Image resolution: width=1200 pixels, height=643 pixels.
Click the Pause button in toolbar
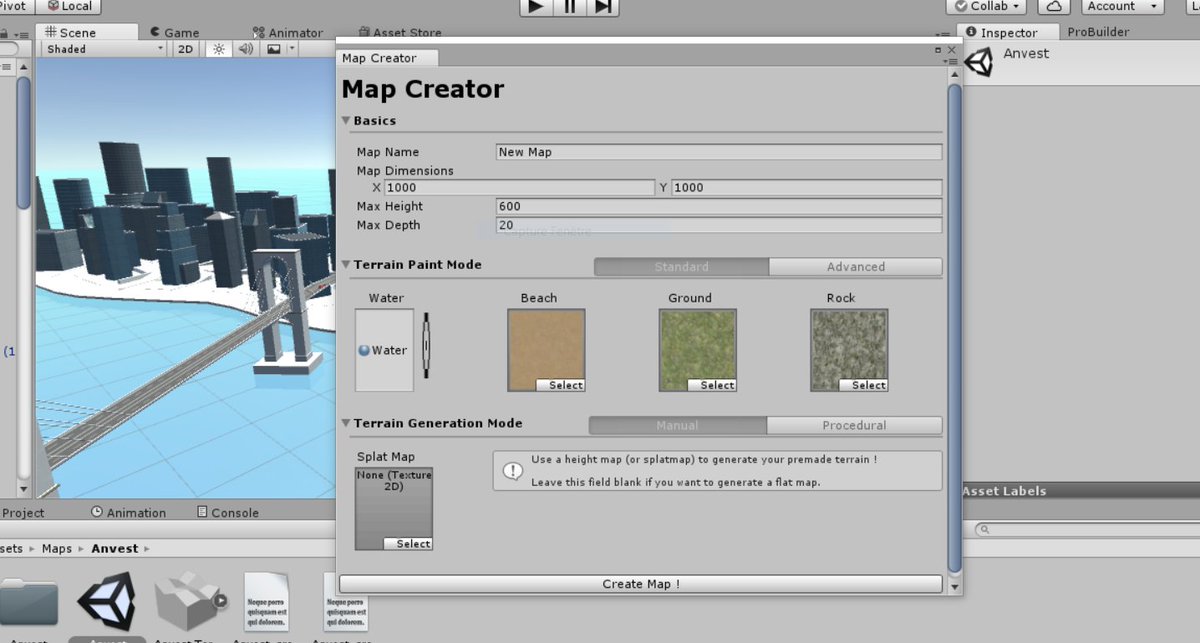click(569, 6)
